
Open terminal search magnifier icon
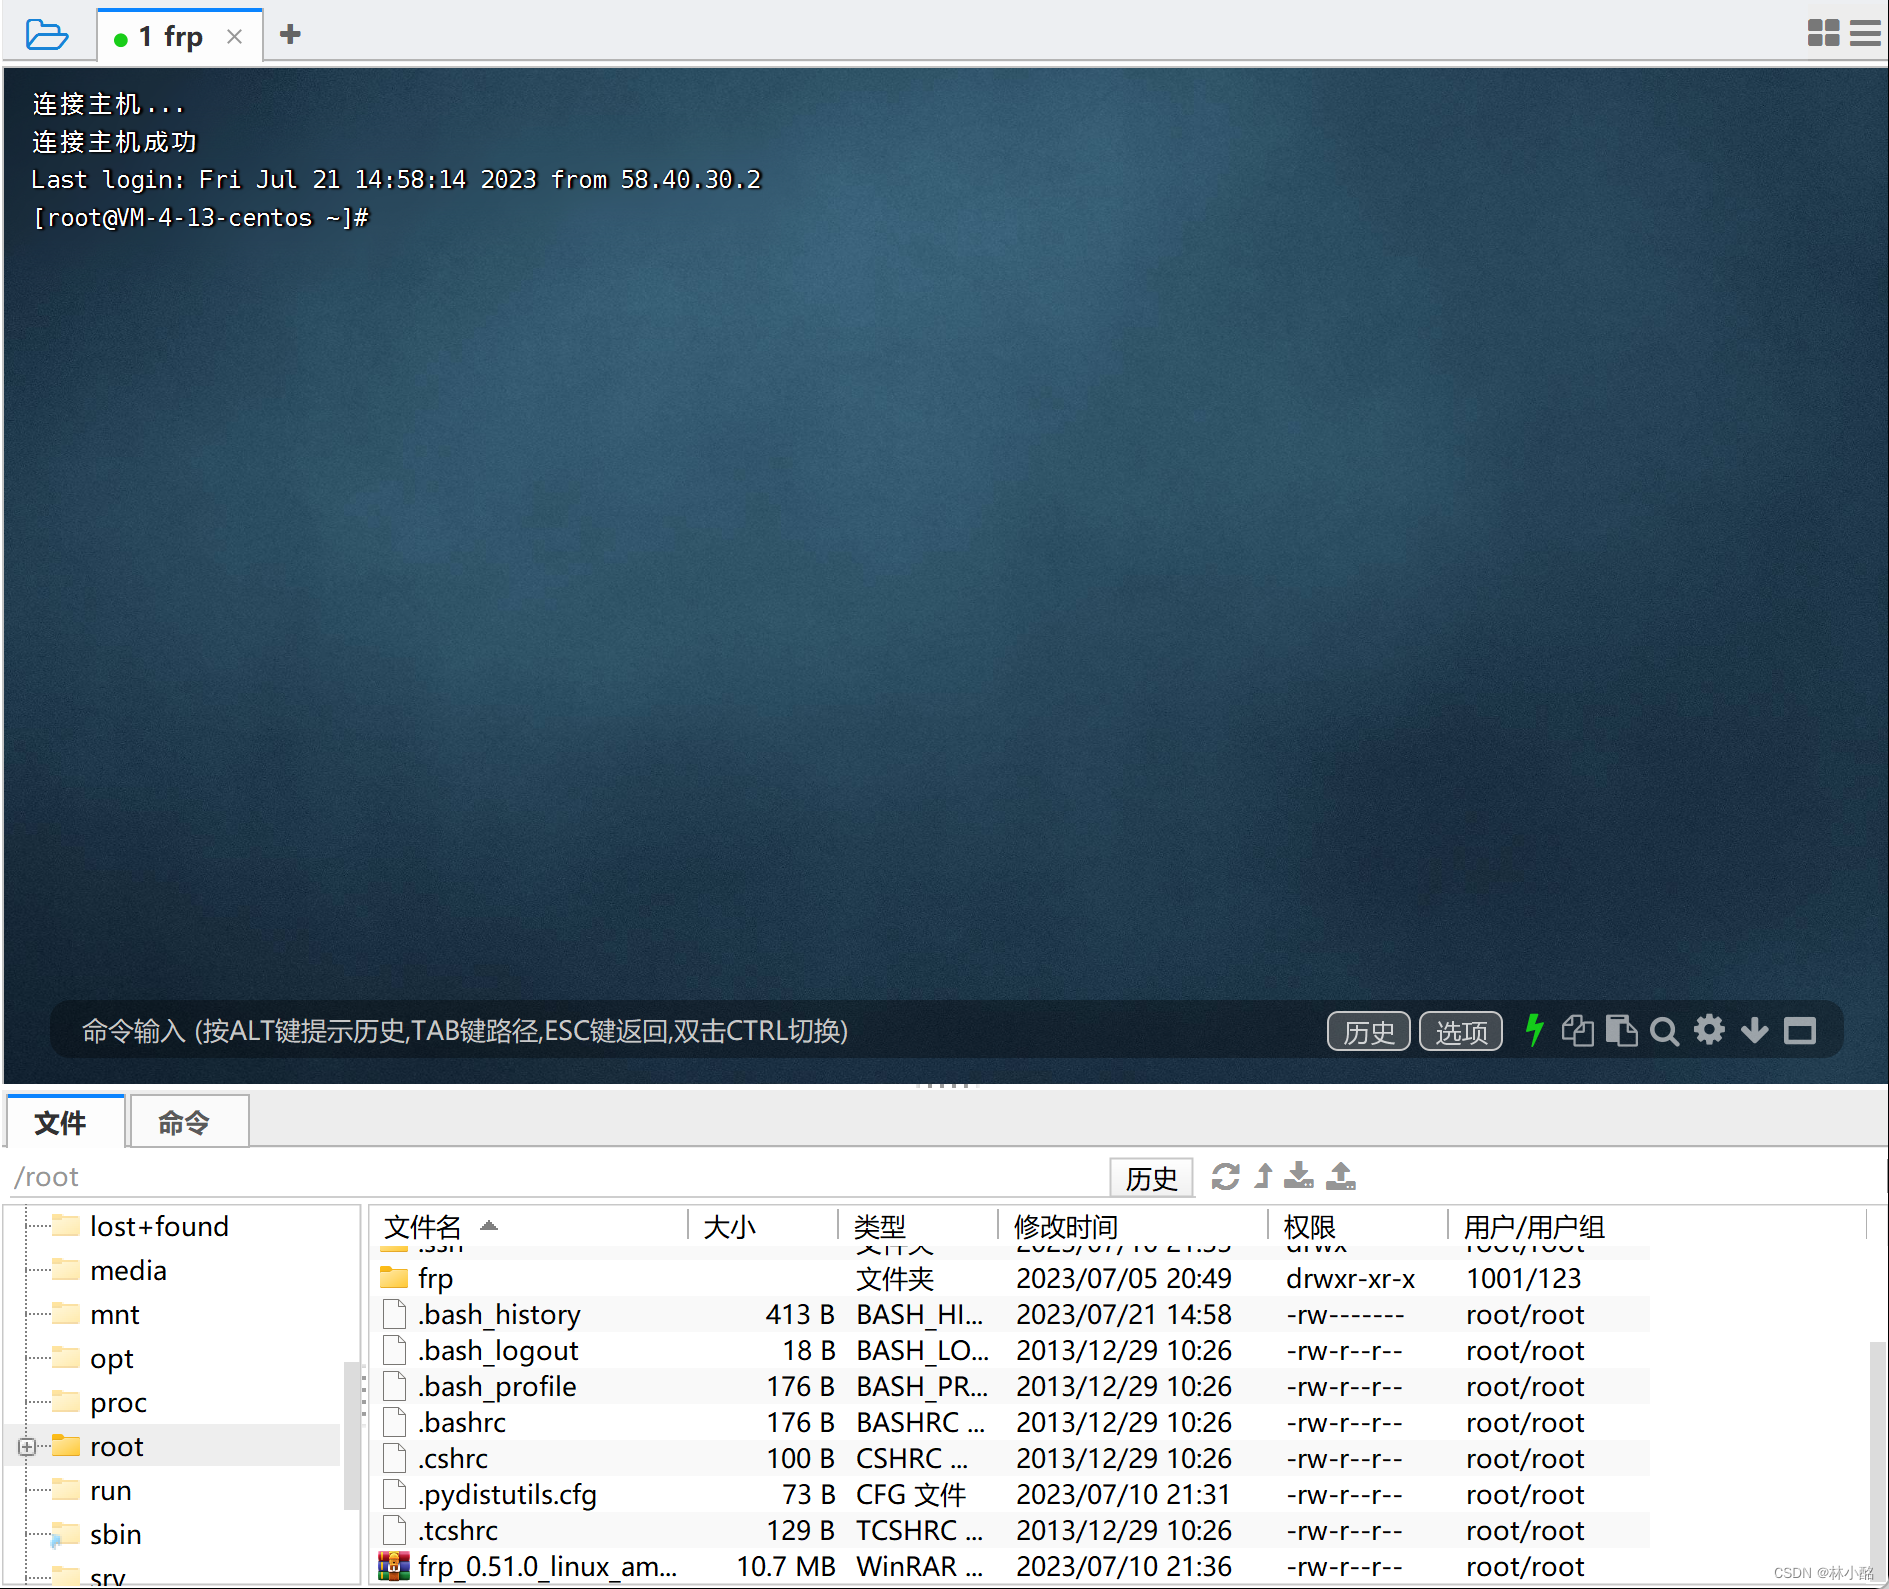1665,1030
